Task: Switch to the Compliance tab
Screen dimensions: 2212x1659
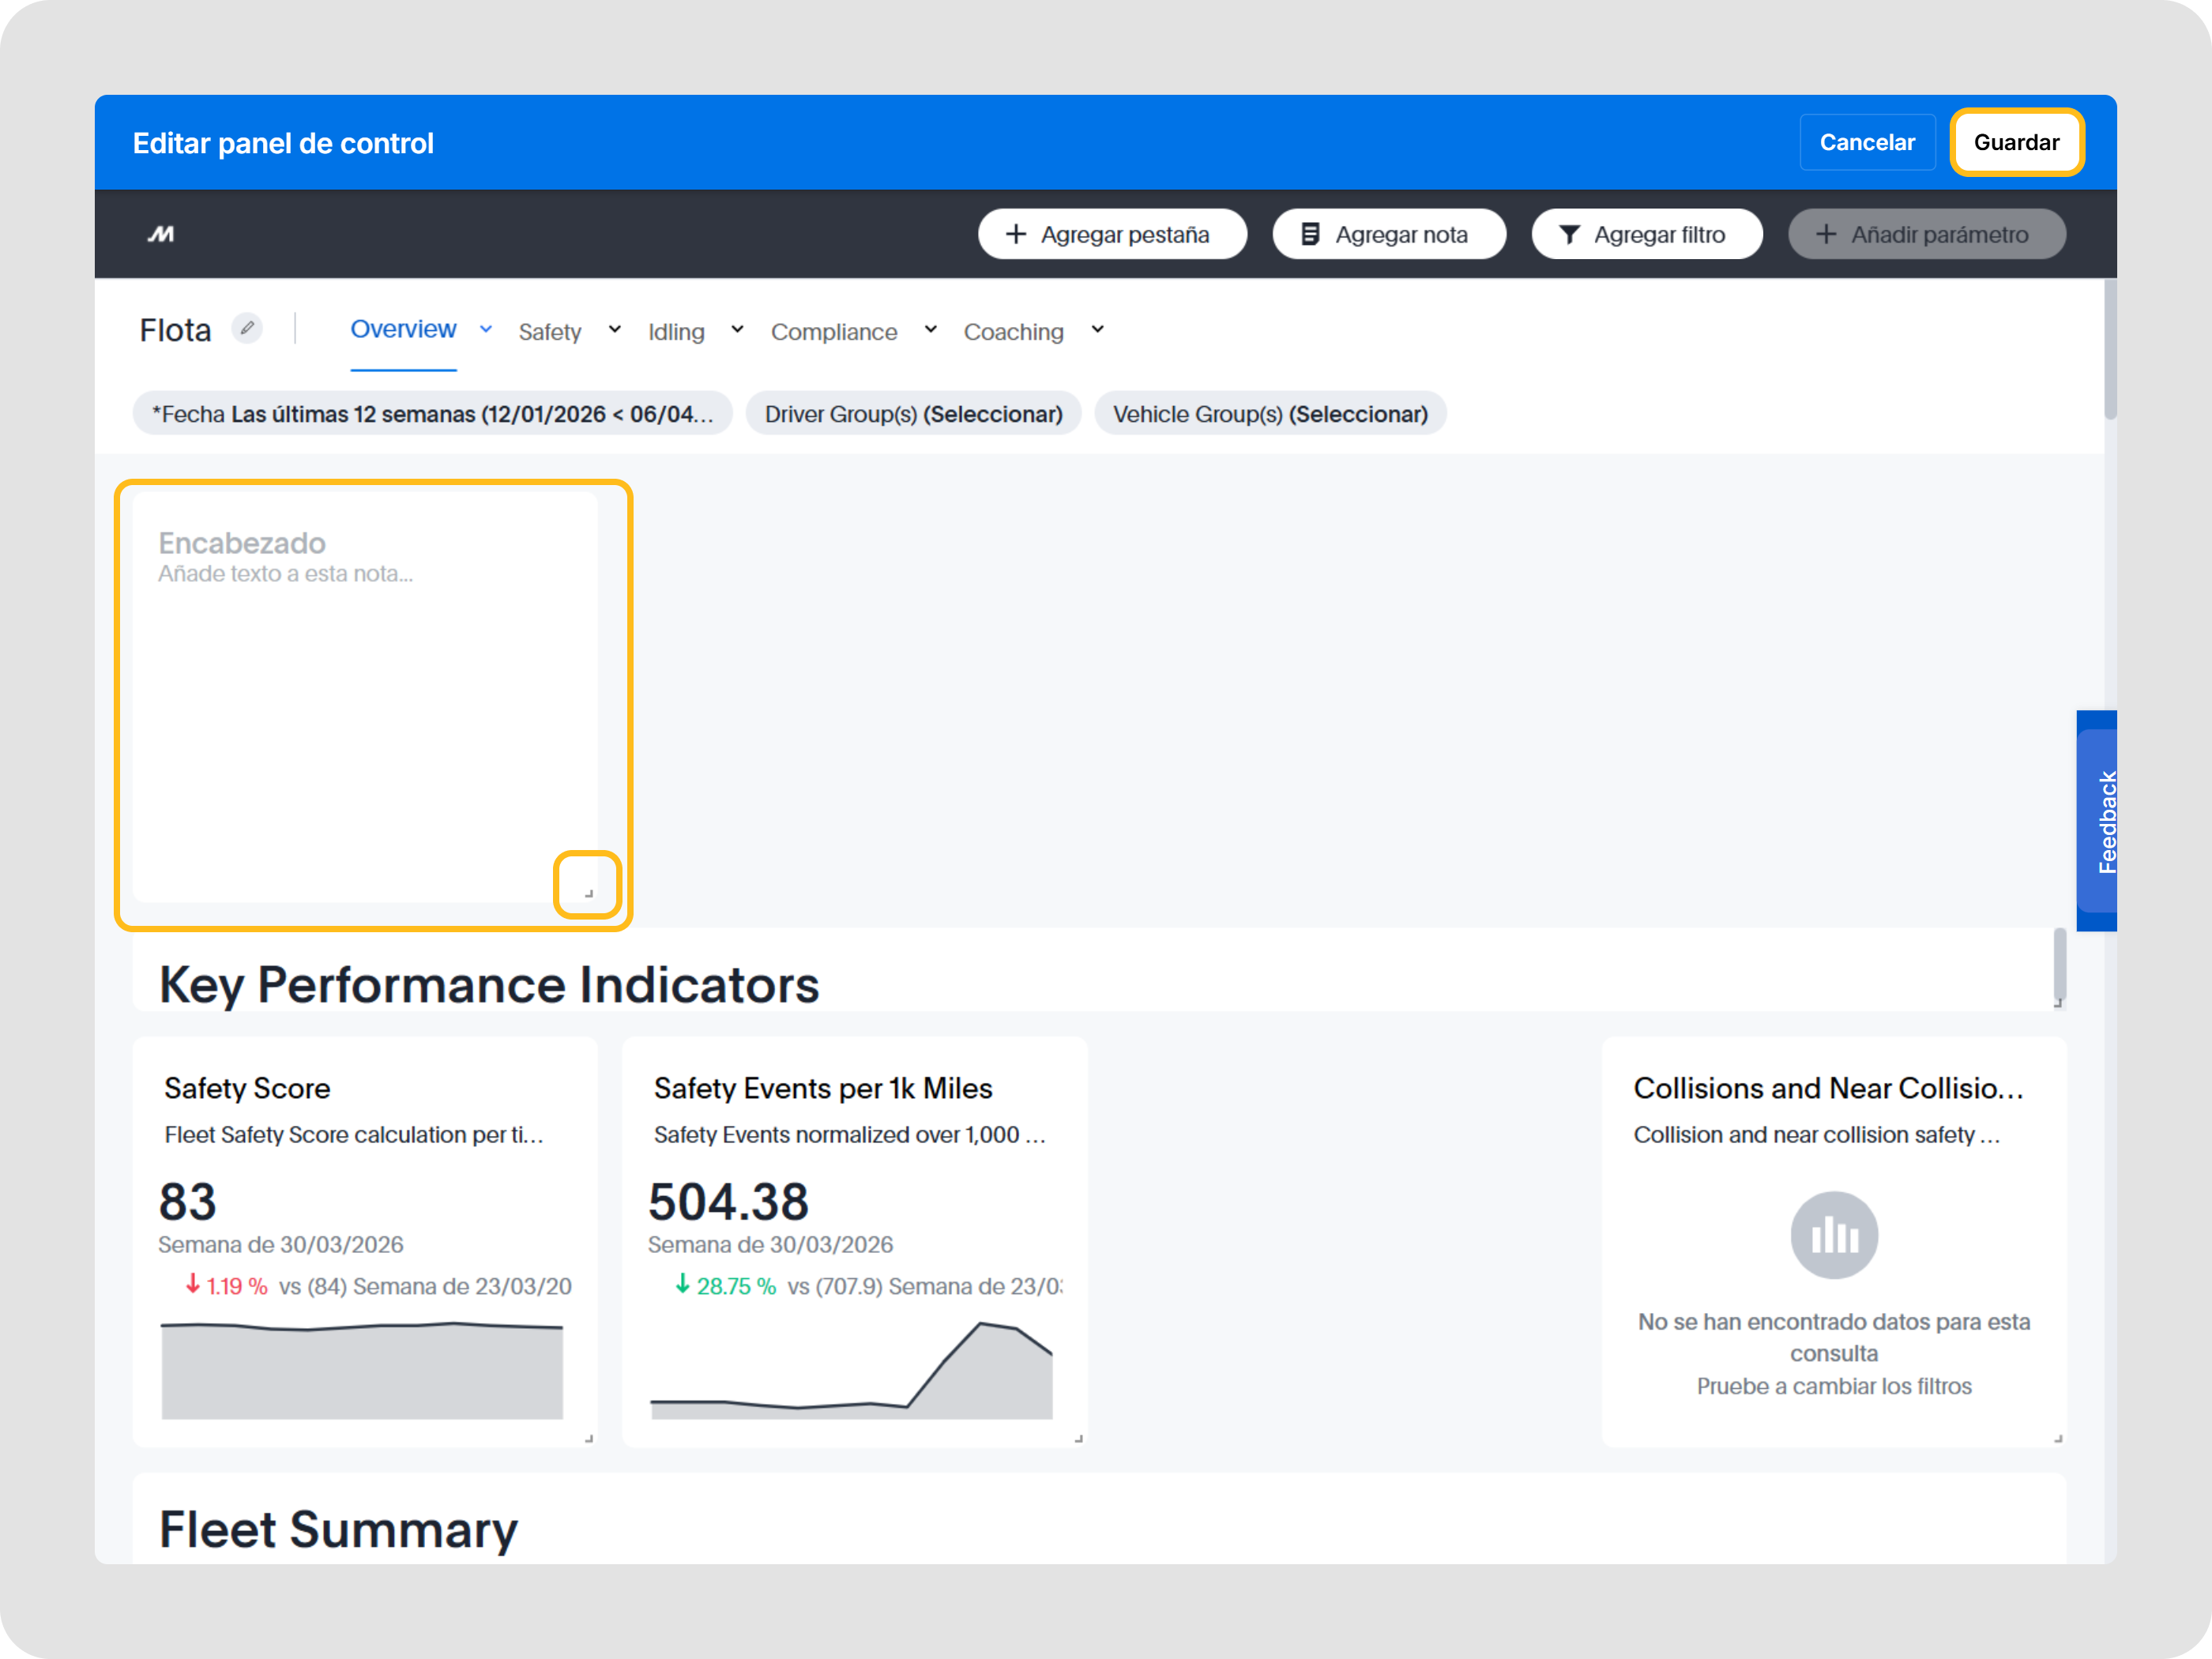Action: (833, 332)
